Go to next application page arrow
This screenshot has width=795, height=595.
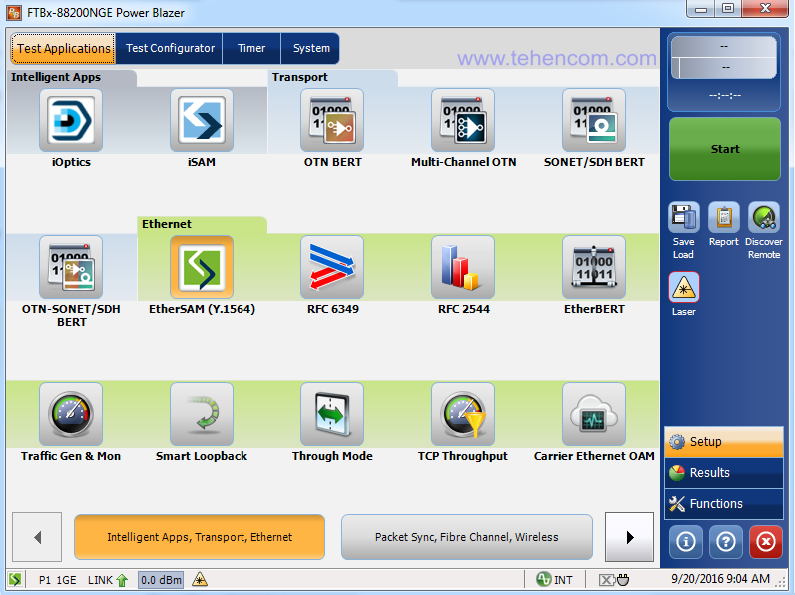[630, 537]
